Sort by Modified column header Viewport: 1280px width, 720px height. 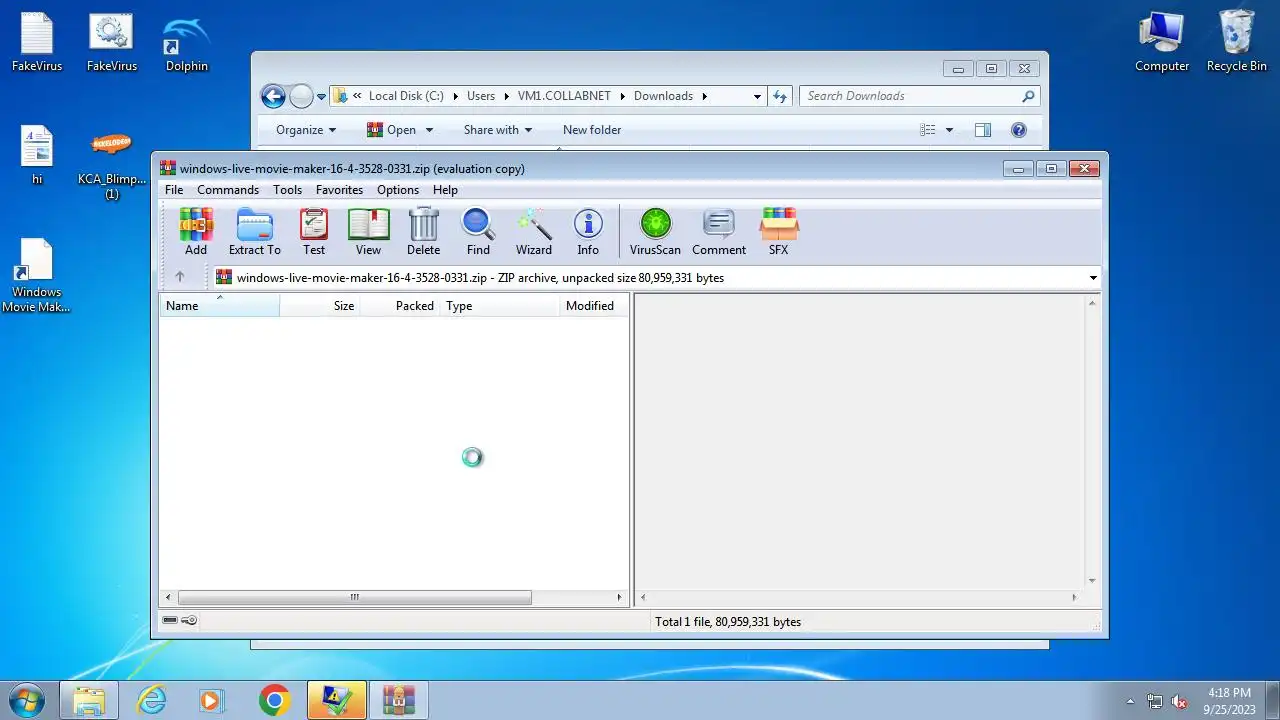click(x=594, y=306)
